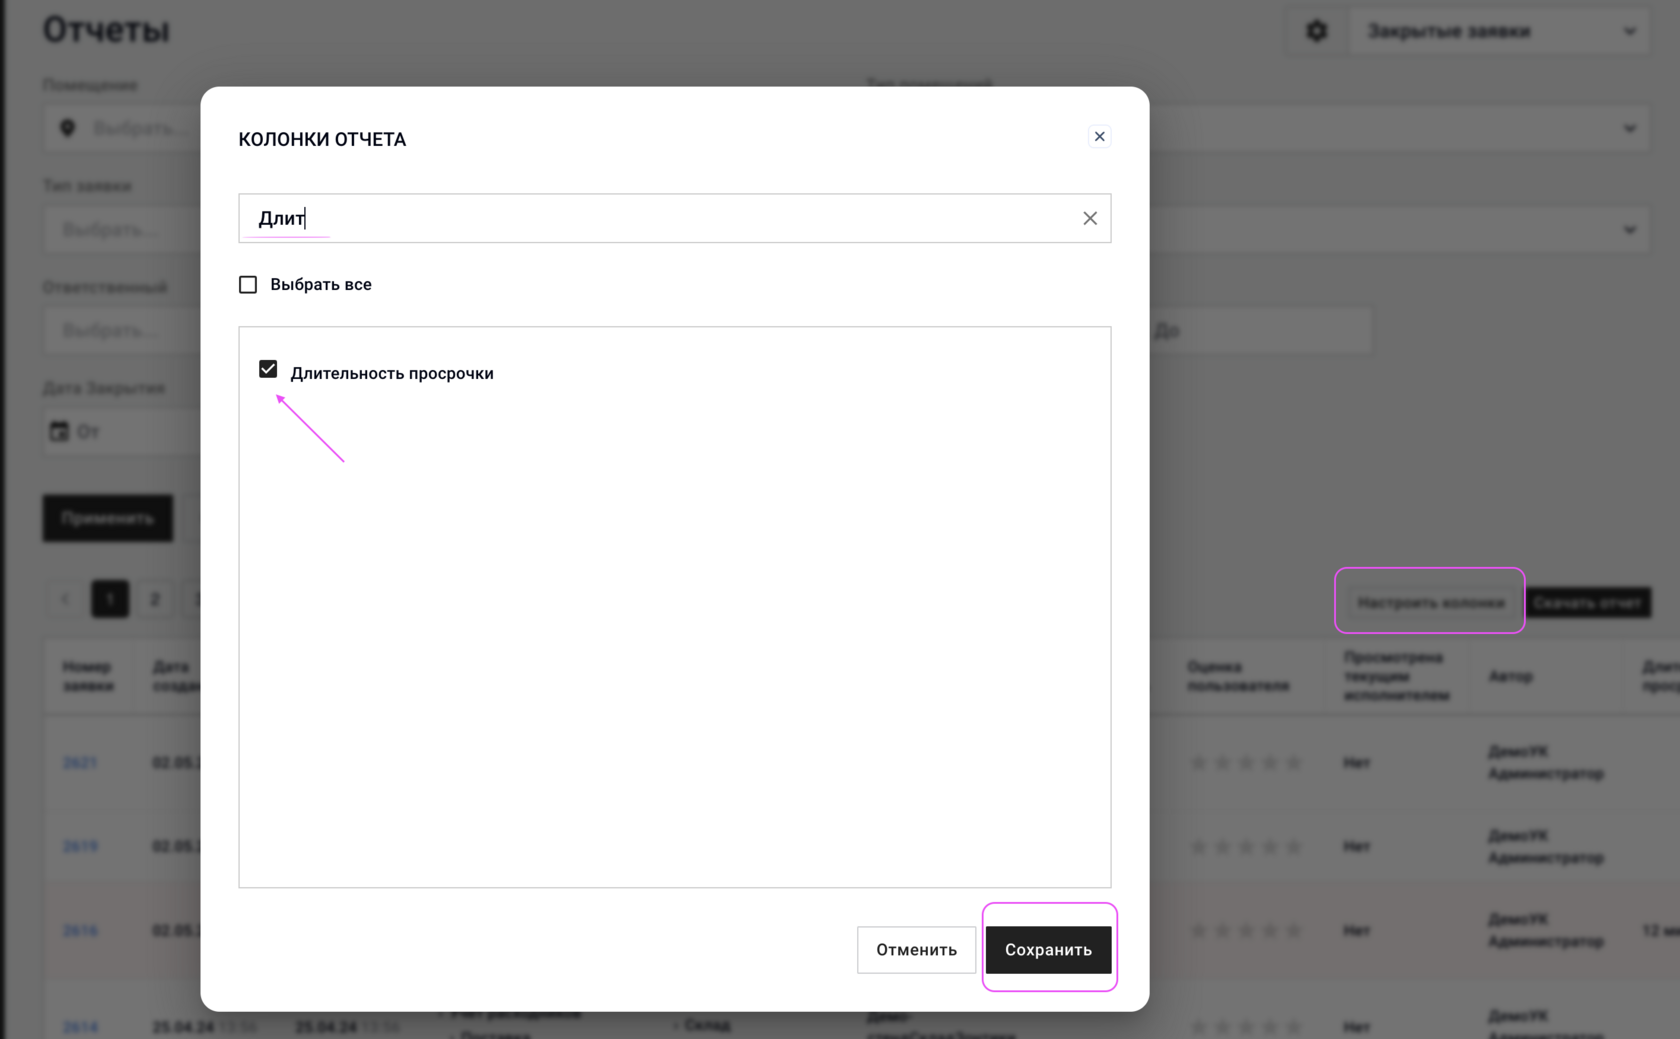Click the Длительность просрочки label
This screenshot has height=1039, width=1680.
click(392, 373)
